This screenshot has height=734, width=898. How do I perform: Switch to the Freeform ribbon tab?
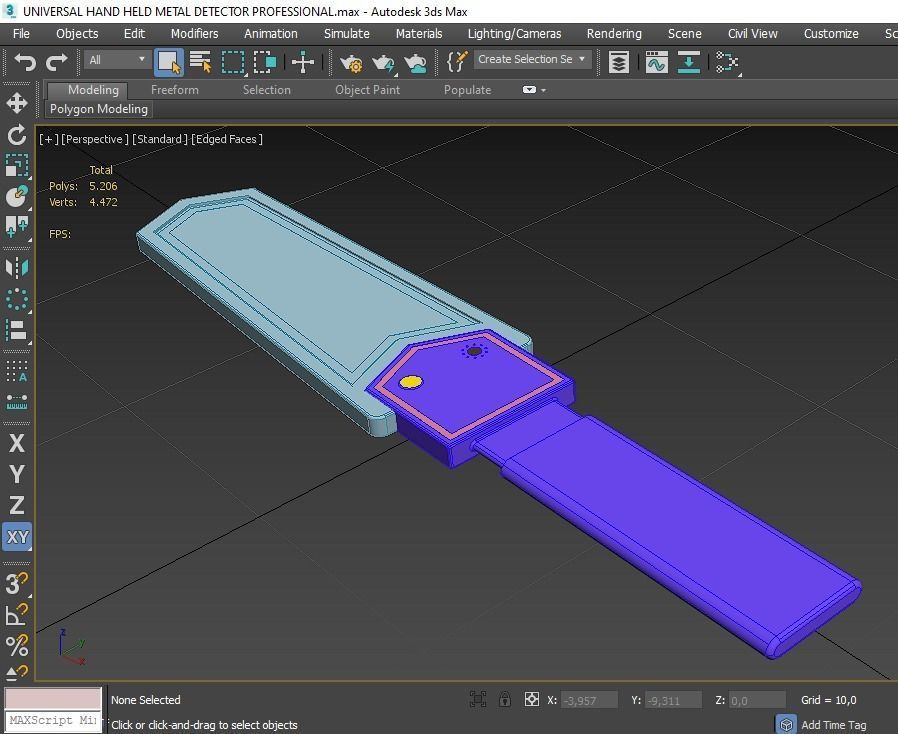point(175,90)
